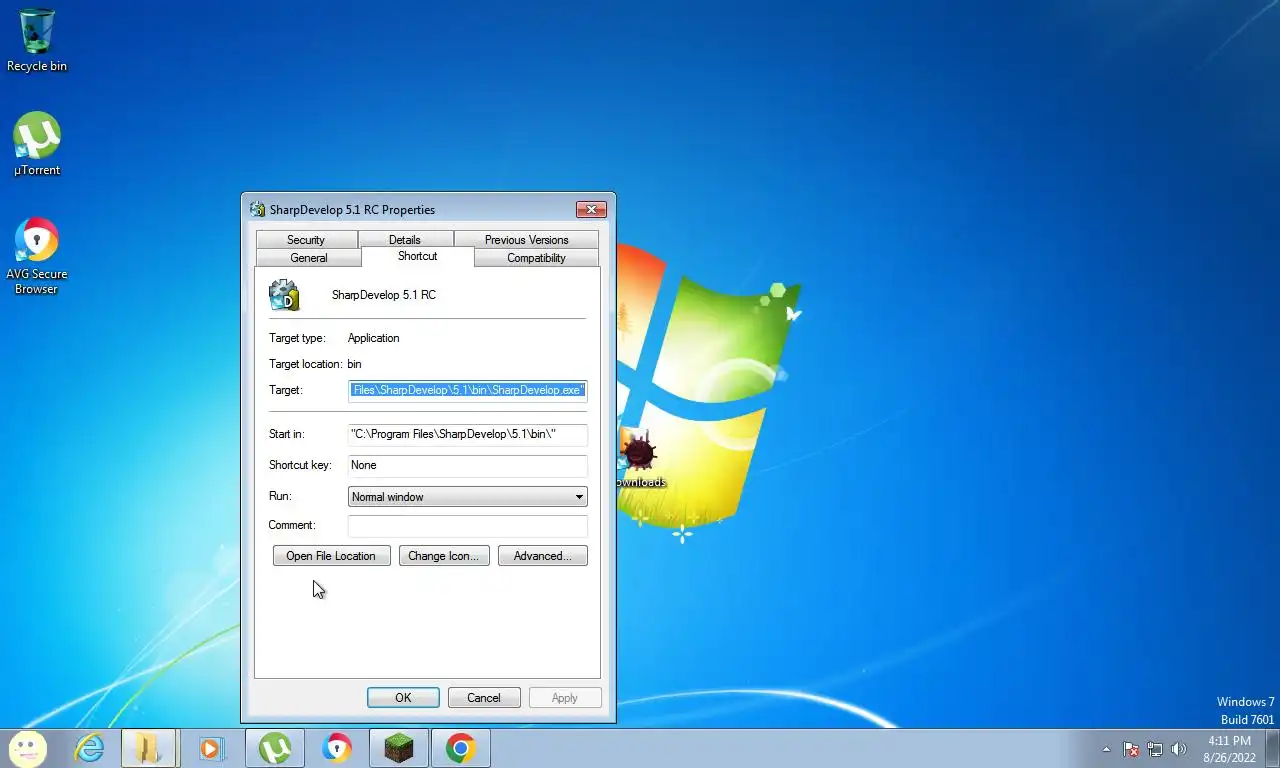Open the volume speaker tray icon
1280x768 pixels.
[x=1179, y=749]
